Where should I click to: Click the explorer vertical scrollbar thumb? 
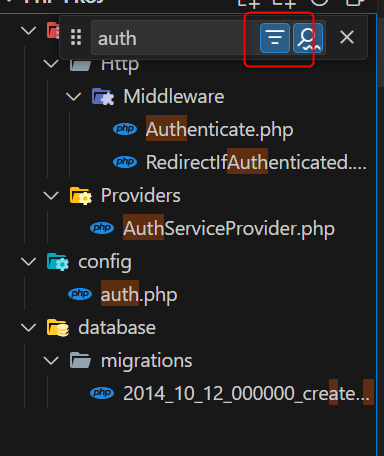coord(381,52)
